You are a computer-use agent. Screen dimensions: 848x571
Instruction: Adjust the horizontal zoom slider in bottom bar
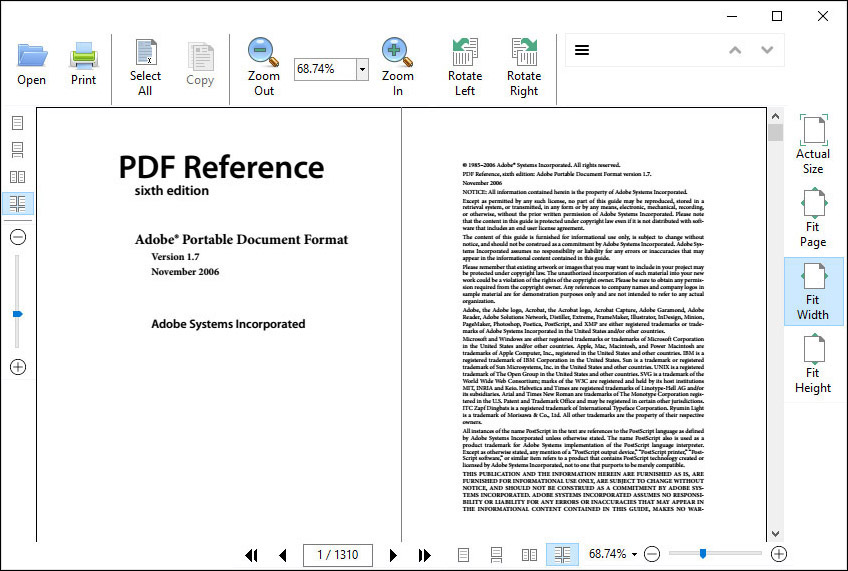point(703,553)
